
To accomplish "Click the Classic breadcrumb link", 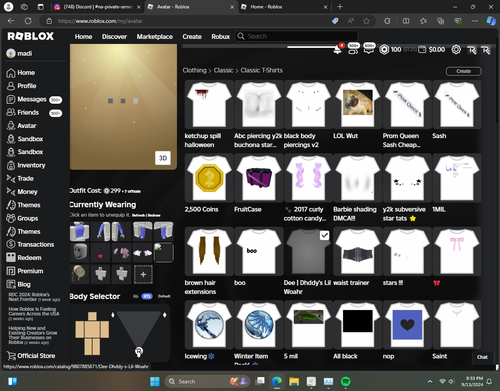I will pos(223,70).
